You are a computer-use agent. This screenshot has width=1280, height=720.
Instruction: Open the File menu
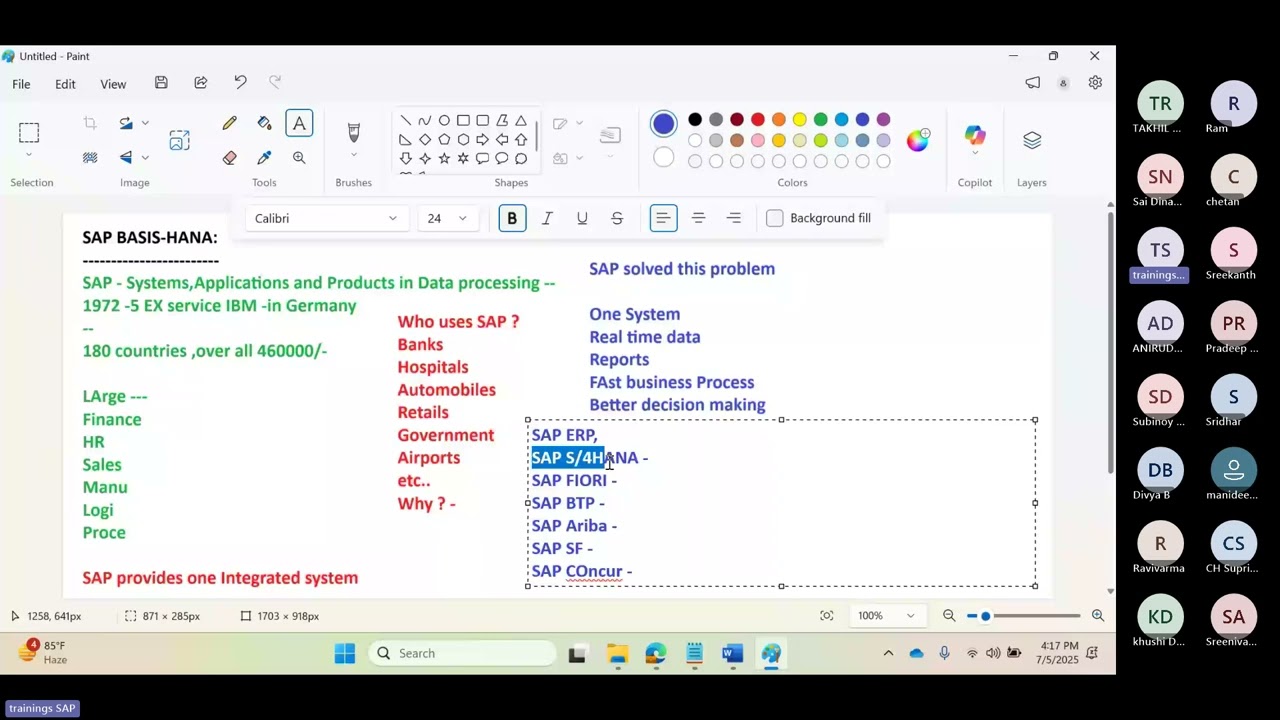click(21, 84)
